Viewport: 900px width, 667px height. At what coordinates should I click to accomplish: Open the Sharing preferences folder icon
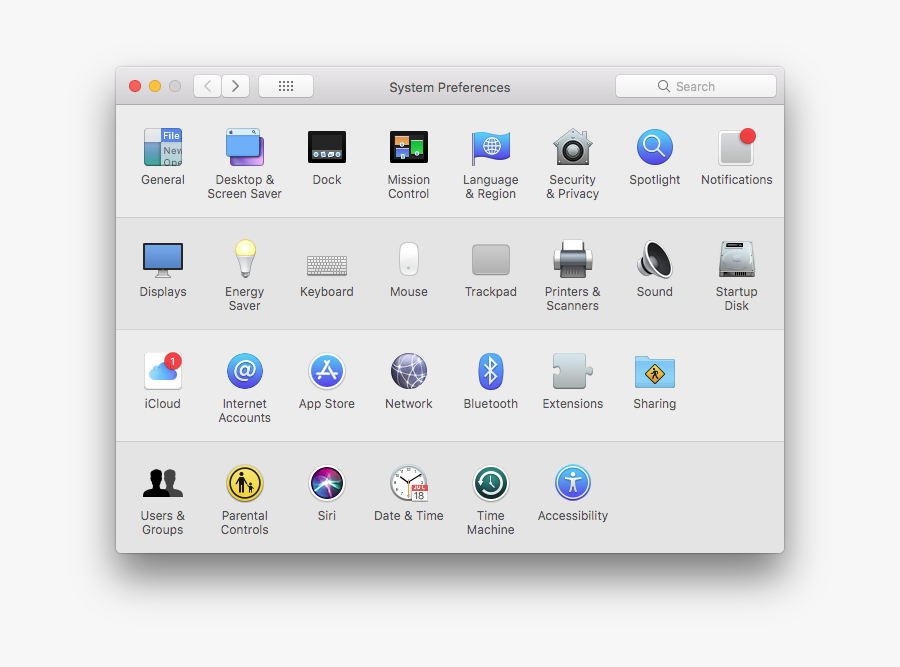(x=655, y=373)
